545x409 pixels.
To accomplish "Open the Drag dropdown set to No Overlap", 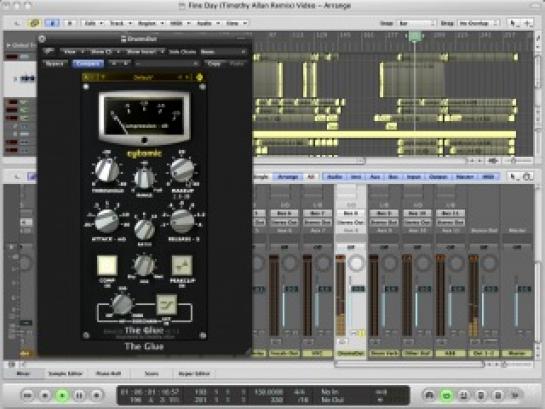I will [479, 23].
